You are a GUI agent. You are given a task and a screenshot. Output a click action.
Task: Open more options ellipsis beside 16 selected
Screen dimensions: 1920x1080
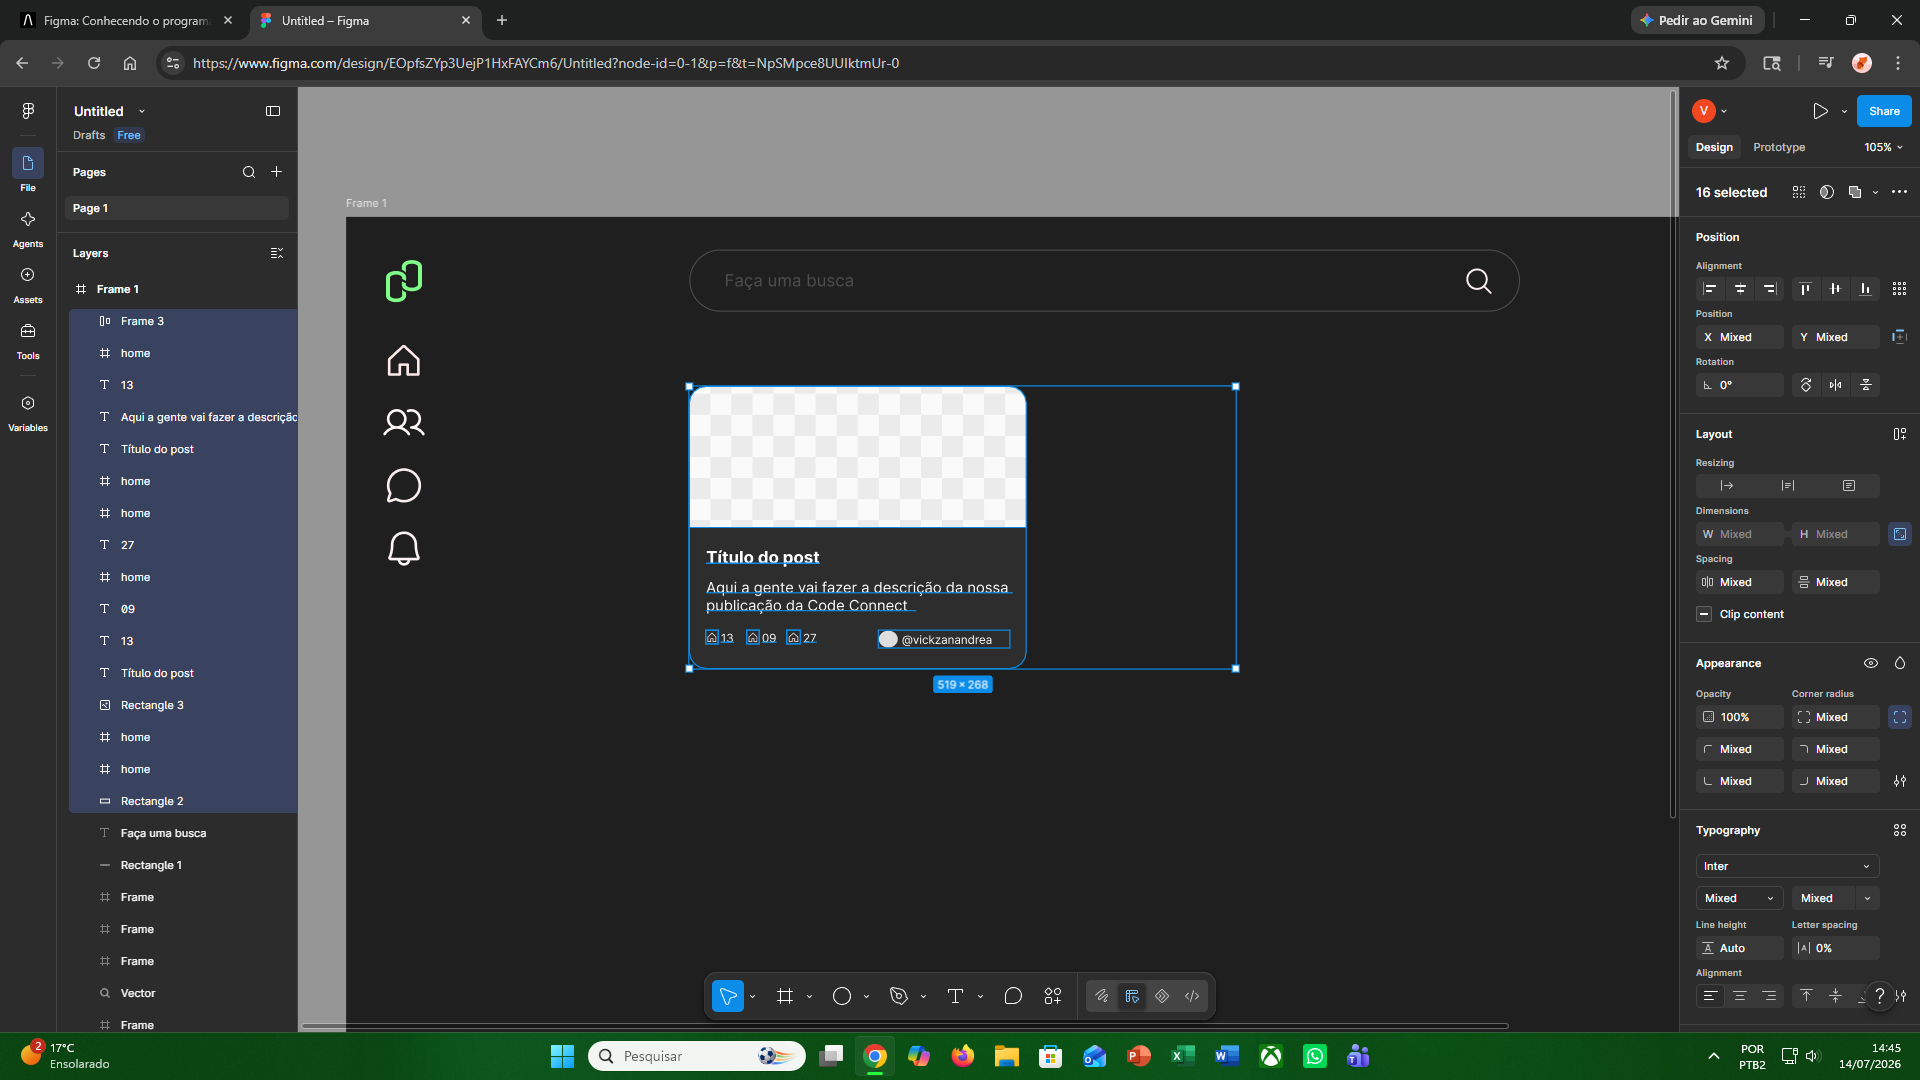(x=1899, y=192)
